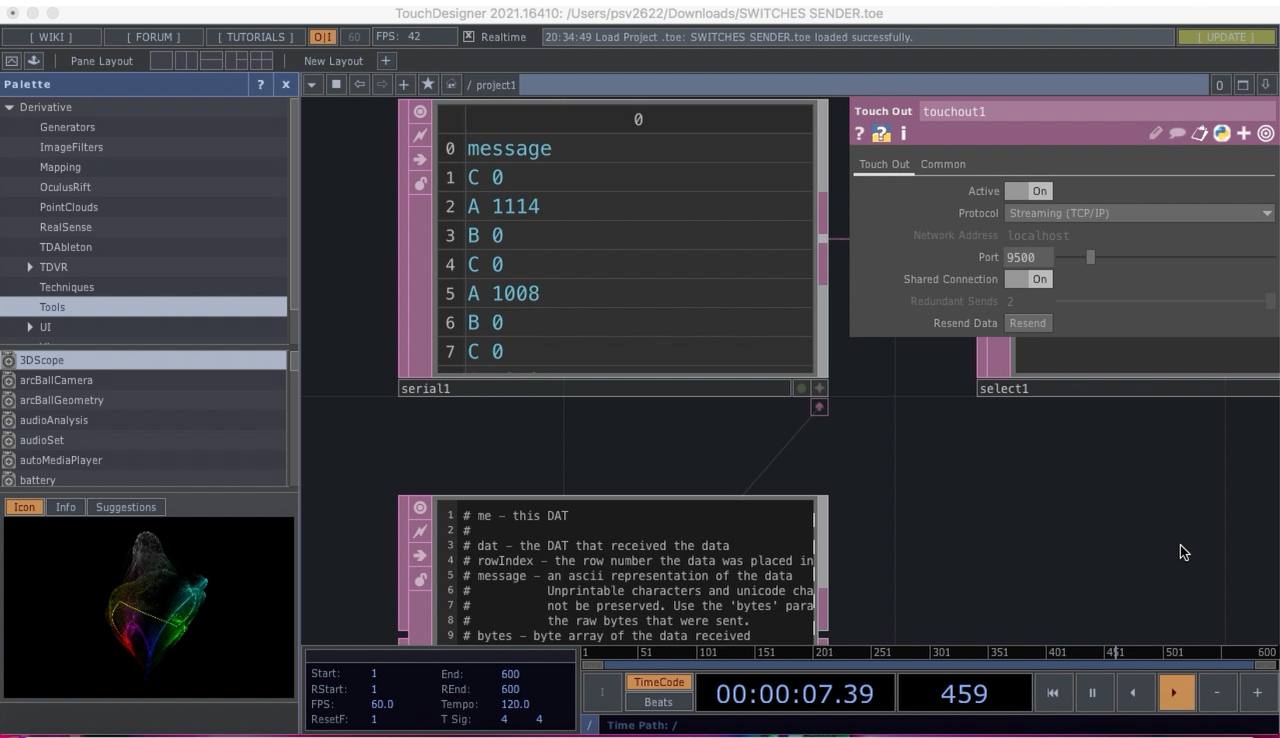Image resolution: width=1280 pixels, height=738 pixels.
Task: Open the Protocol dropdown menu
Action: pyautogui.click(x=1139, y=213)
